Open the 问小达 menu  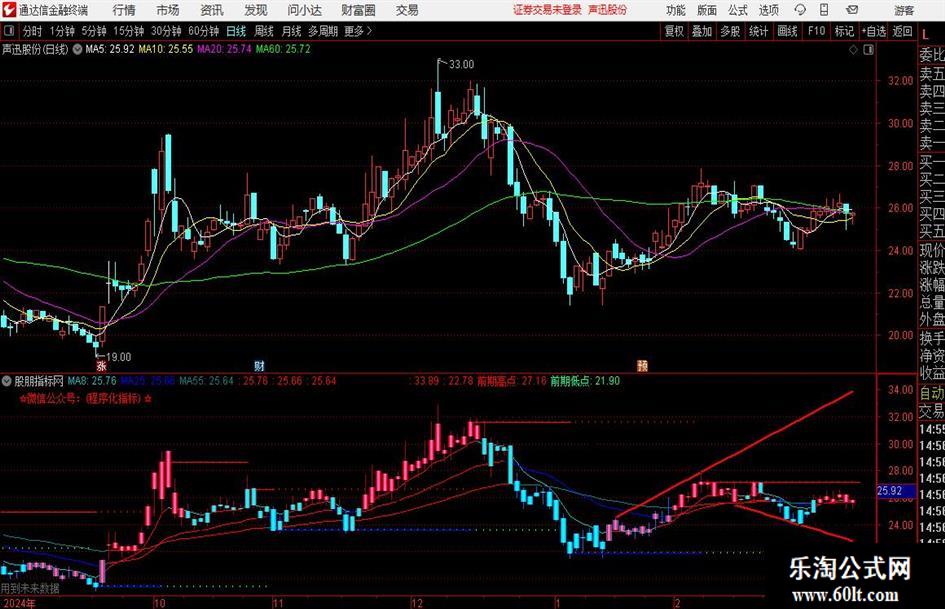click(x=304, y=10)
